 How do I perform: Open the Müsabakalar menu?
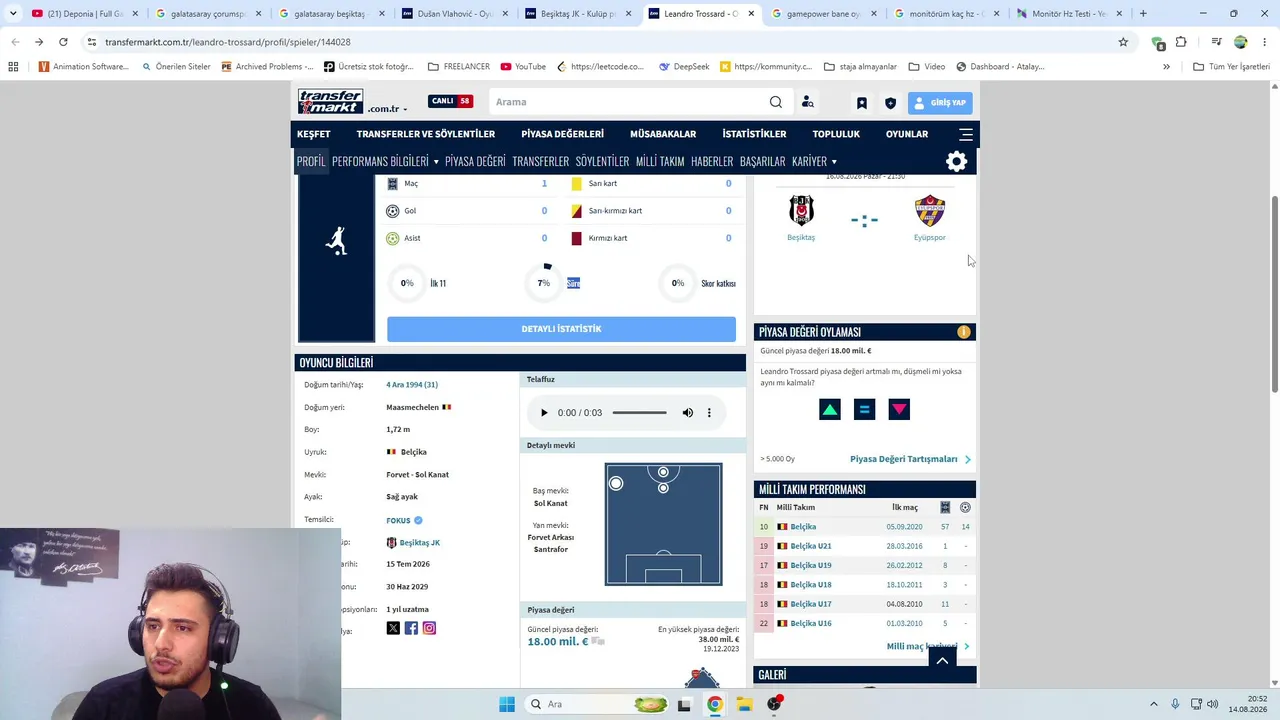click(663, 134)
